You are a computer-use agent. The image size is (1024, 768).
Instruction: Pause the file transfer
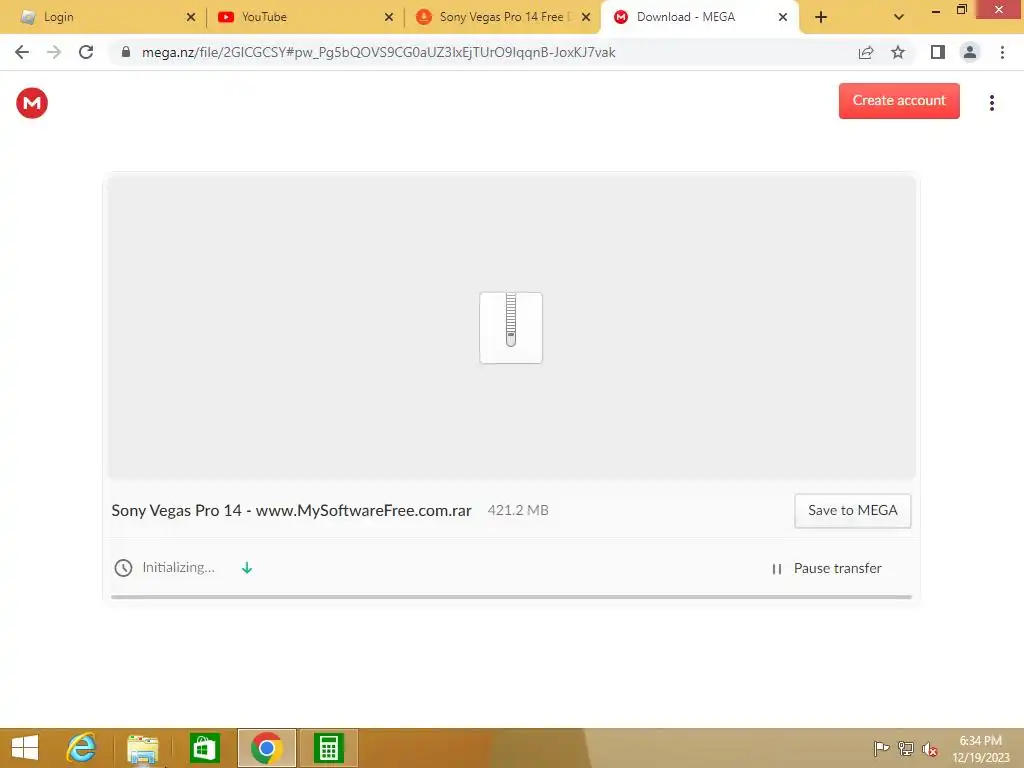(x=826, y=568)
